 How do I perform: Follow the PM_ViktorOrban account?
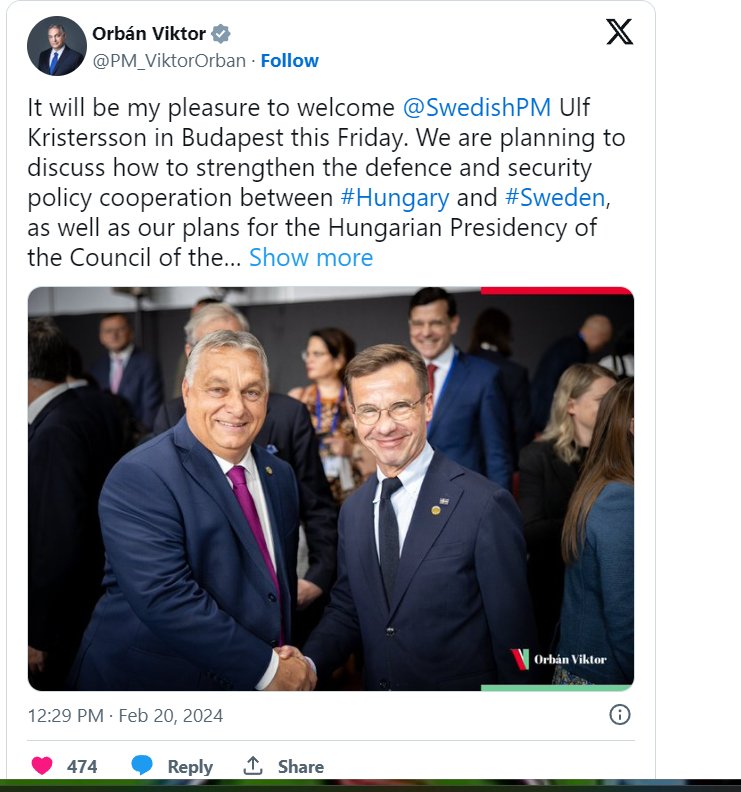pos(290,60)
